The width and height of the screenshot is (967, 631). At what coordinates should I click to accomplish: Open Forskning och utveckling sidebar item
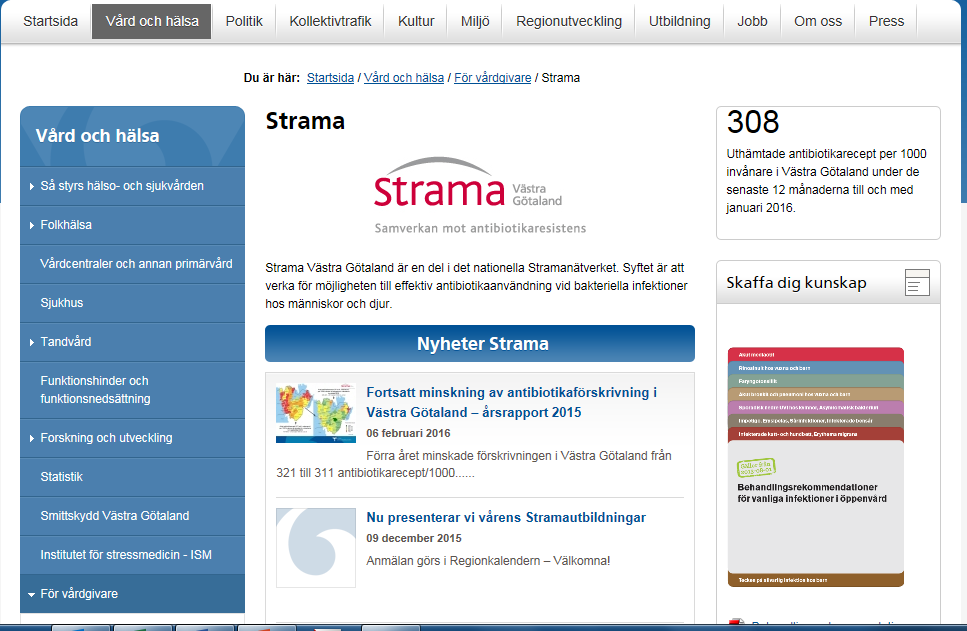(x=132, y=438)
